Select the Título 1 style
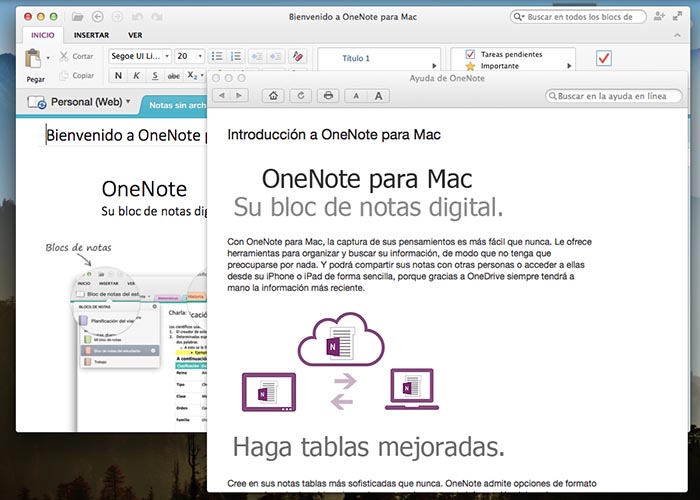 [x=356, y=58]
